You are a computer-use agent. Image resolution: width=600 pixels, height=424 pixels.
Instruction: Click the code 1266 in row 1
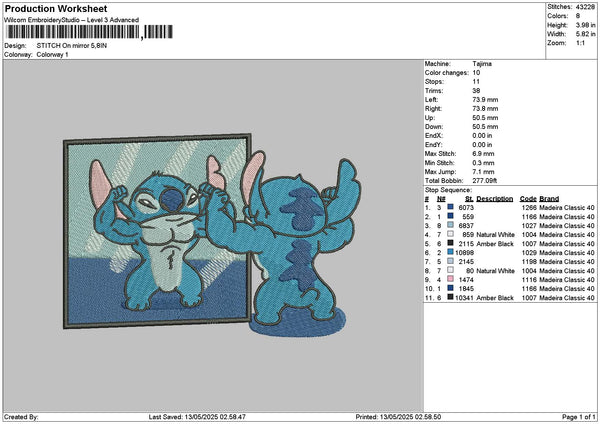click(529, 207)
